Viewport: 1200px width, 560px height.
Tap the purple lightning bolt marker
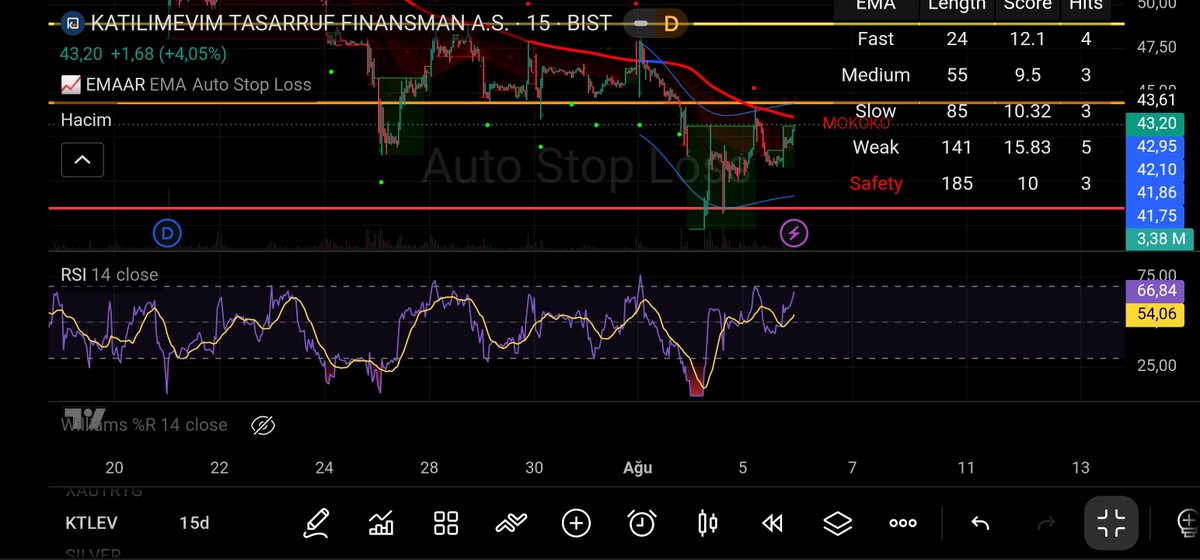[x=794, y=234]
